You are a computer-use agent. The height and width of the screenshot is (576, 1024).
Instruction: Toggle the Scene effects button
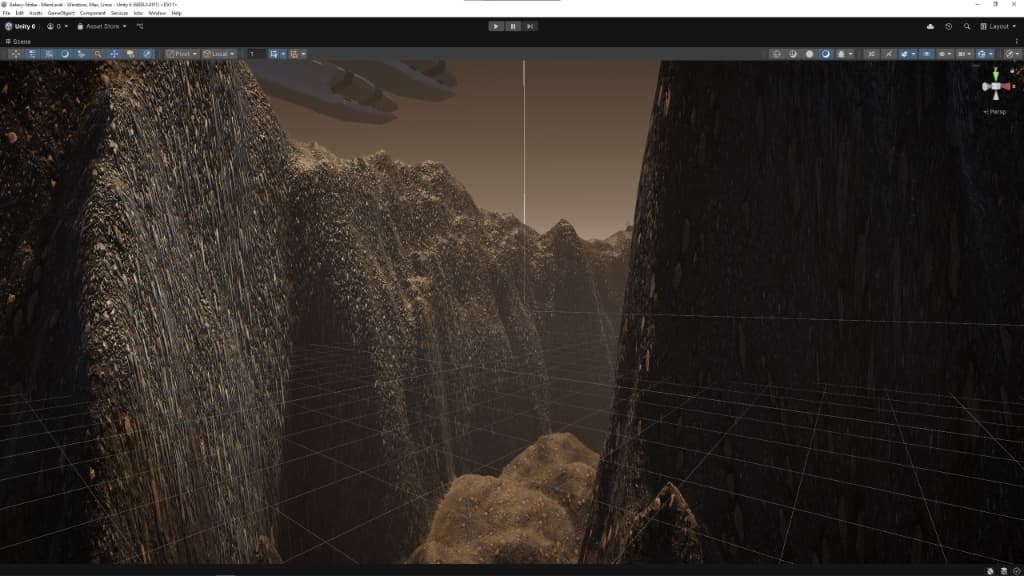pyautogui.click(x=904, y=54)
